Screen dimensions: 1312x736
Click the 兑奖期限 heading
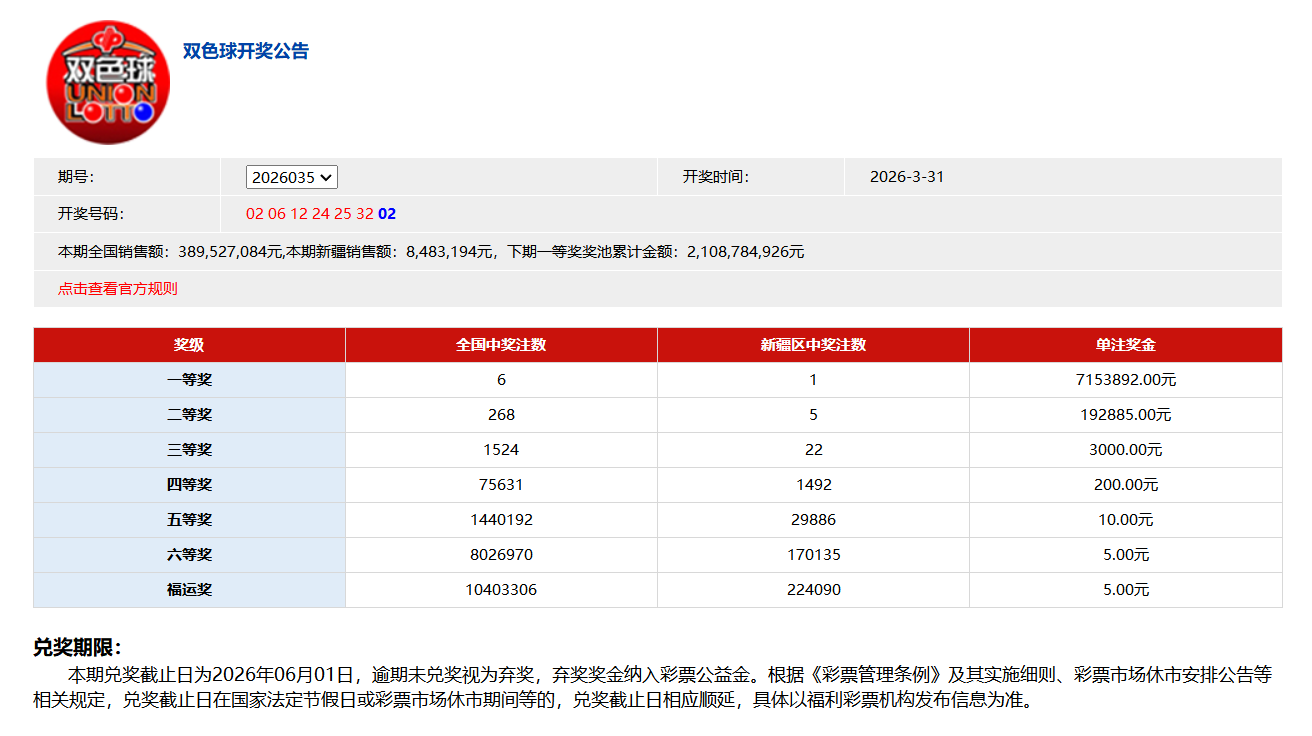click(77, 648)
